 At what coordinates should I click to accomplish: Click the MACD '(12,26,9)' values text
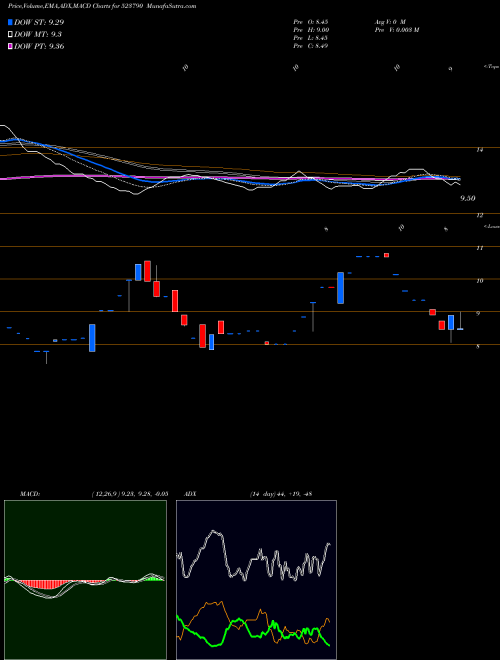click(x=130, y=494)
